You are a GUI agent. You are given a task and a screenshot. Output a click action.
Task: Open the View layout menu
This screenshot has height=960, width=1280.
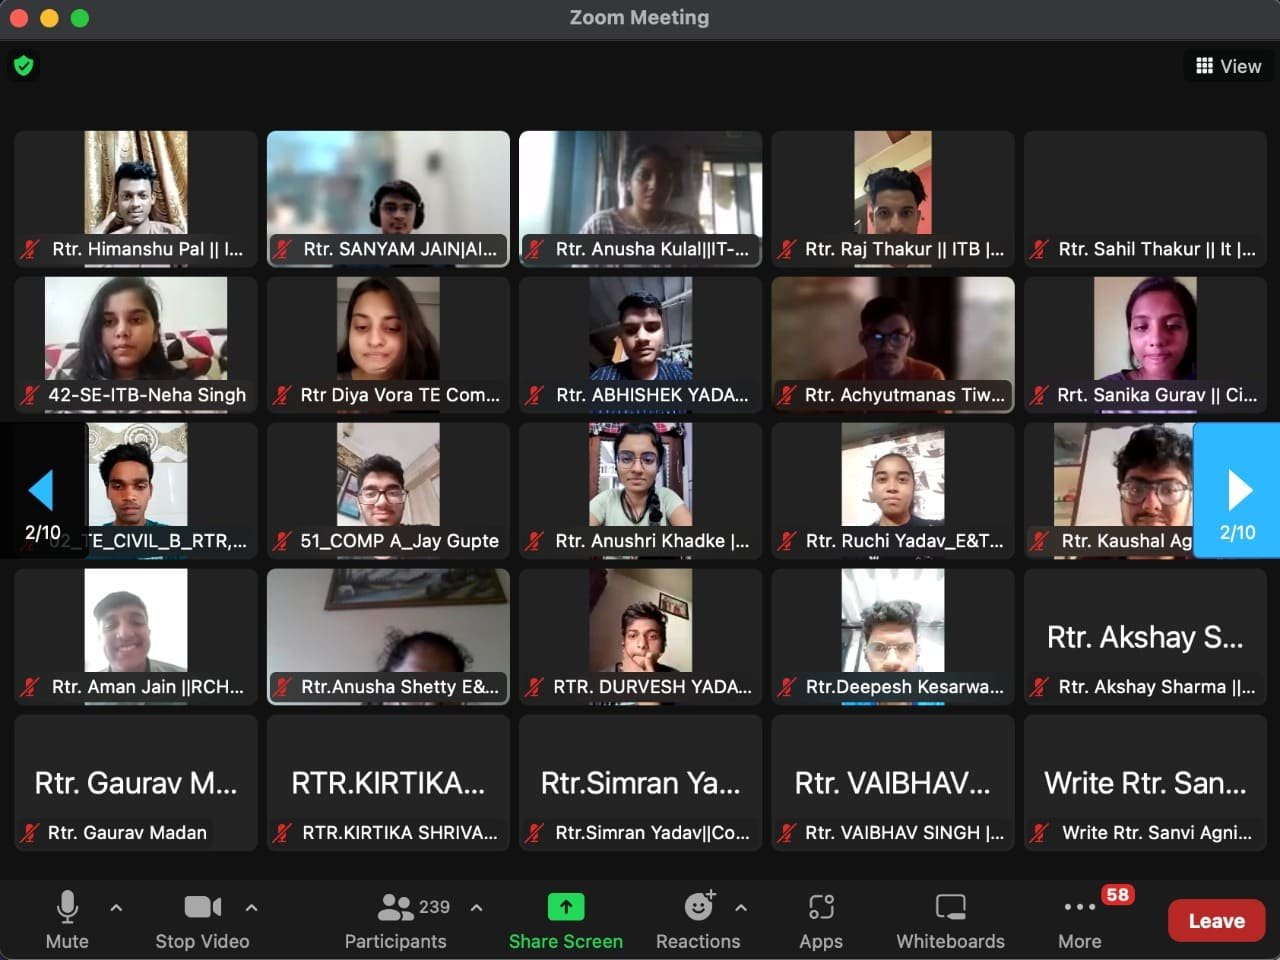[x=1229, y=66]
